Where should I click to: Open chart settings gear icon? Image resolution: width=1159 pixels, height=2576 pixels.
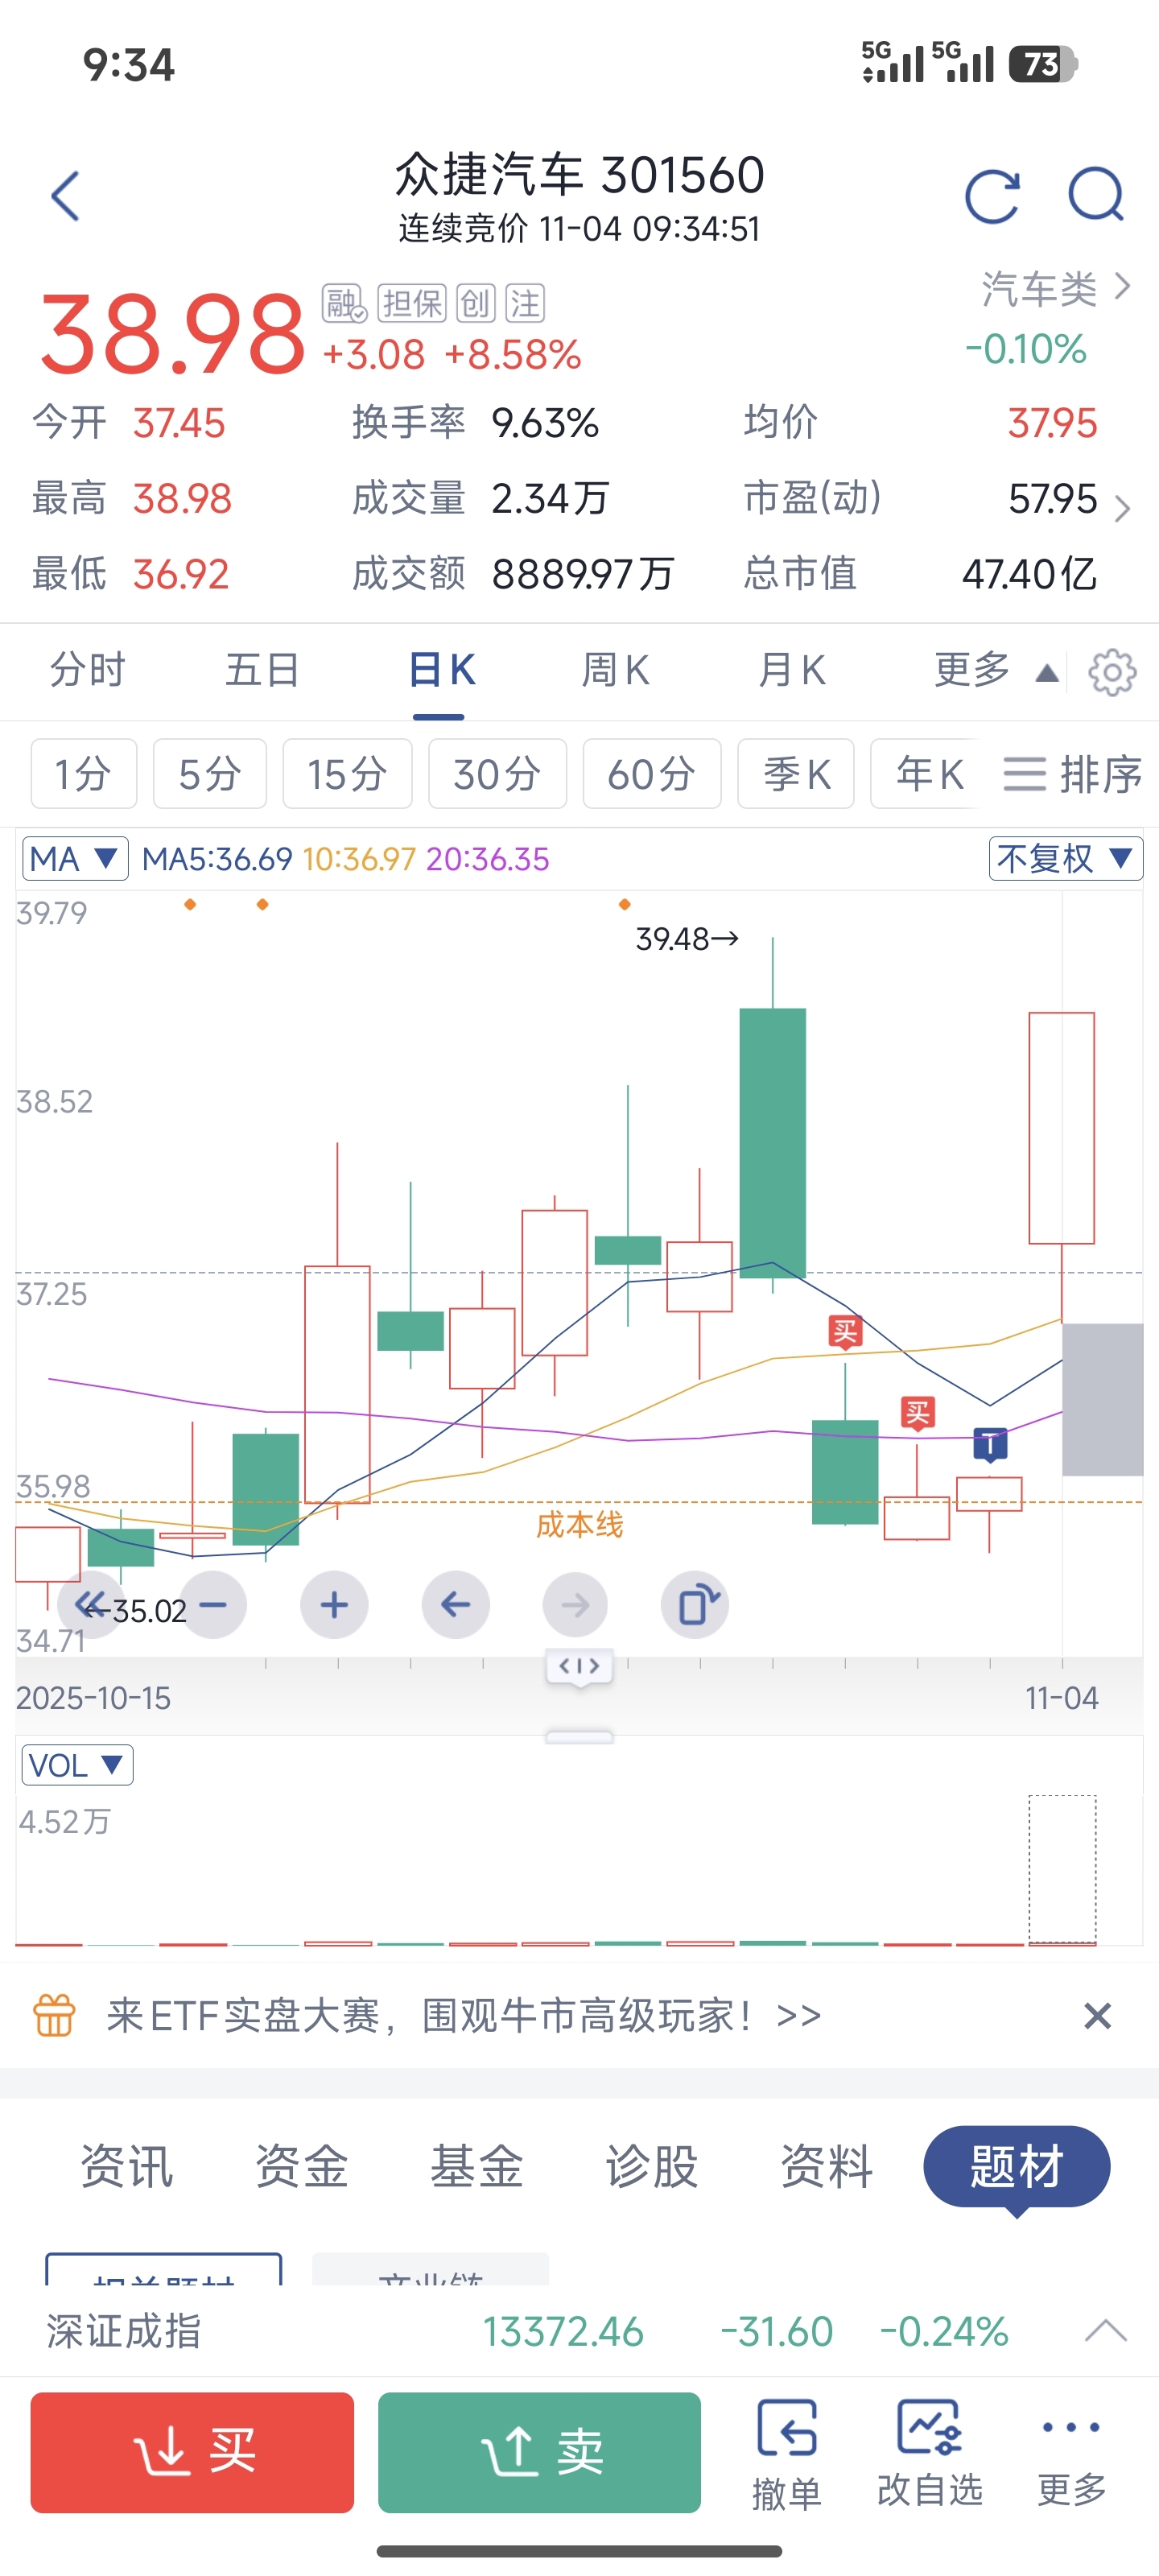coord(1112,672)
